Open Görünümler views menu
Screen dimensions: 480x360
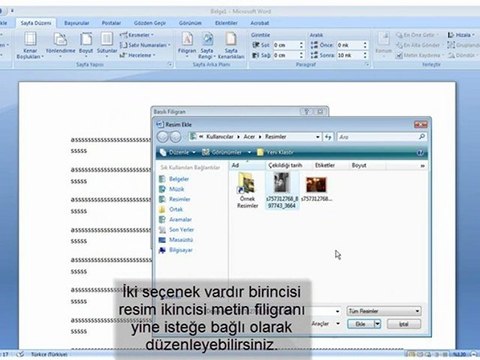[x=227, y=152]
